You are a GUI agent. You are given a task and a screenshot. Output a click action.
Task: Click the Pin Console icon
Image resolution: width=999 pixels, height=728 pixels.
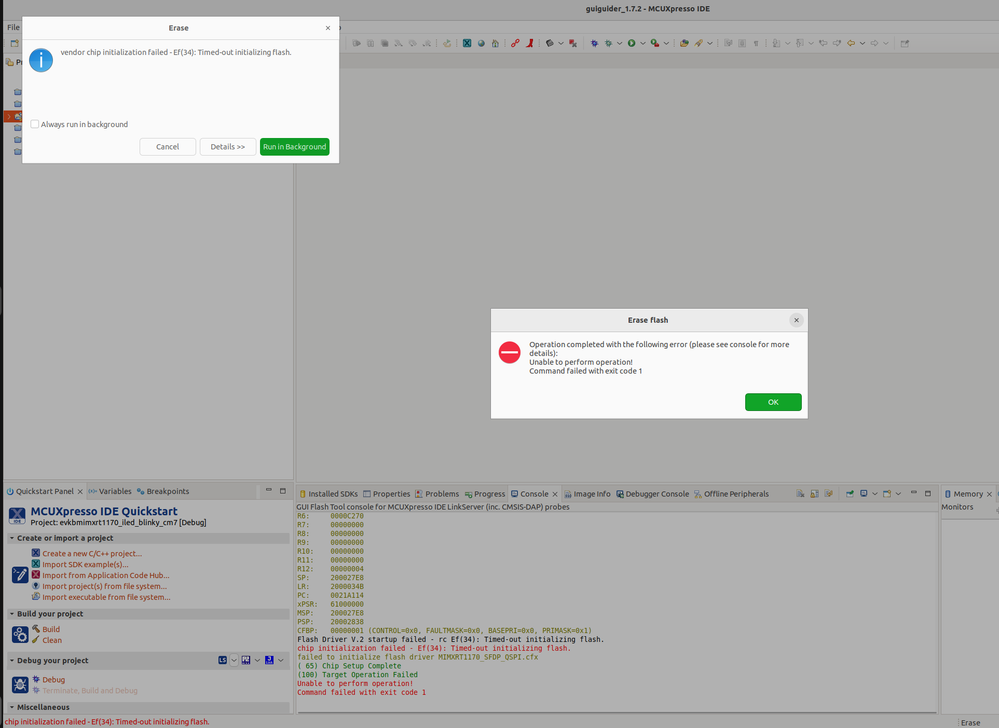click(x=850, y=494)
